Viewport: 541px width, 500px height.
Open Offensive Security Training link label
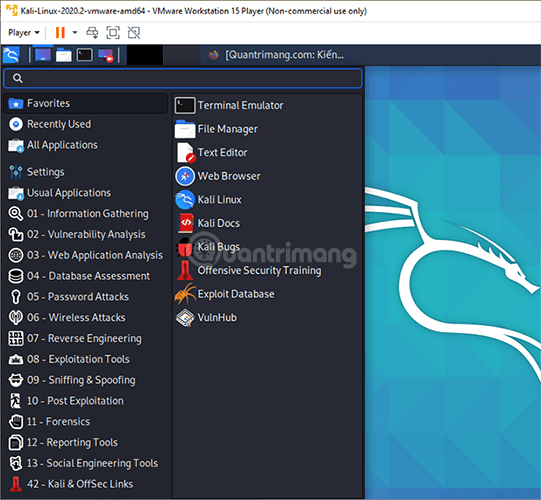pos(259,271)
